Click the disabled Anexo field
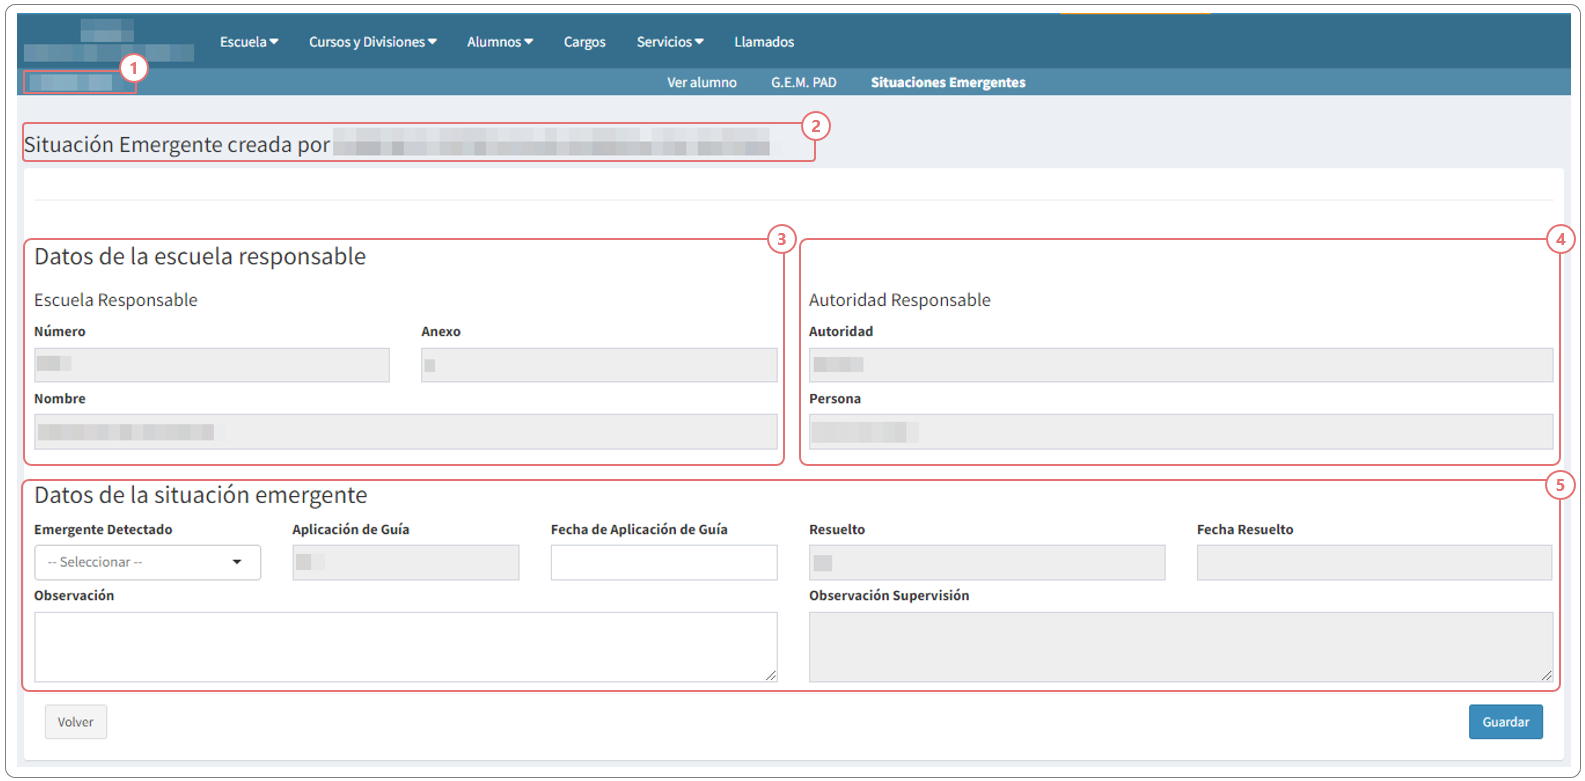 pos(599,365)
